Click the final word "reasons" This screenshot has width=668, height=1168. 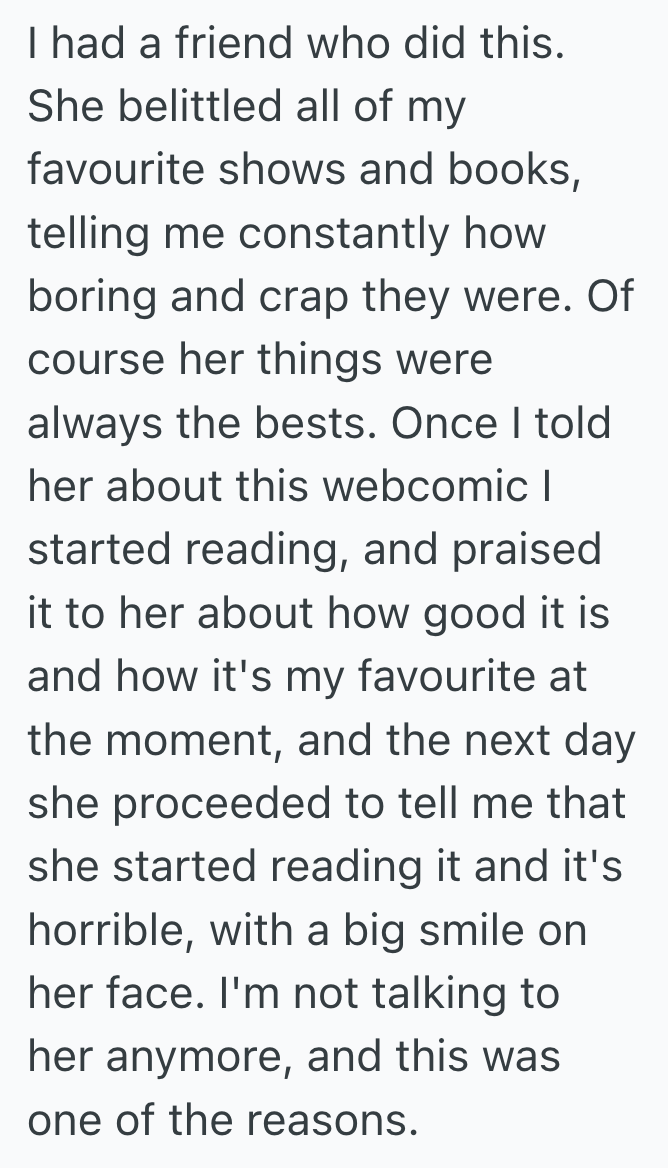(326, 1119)
